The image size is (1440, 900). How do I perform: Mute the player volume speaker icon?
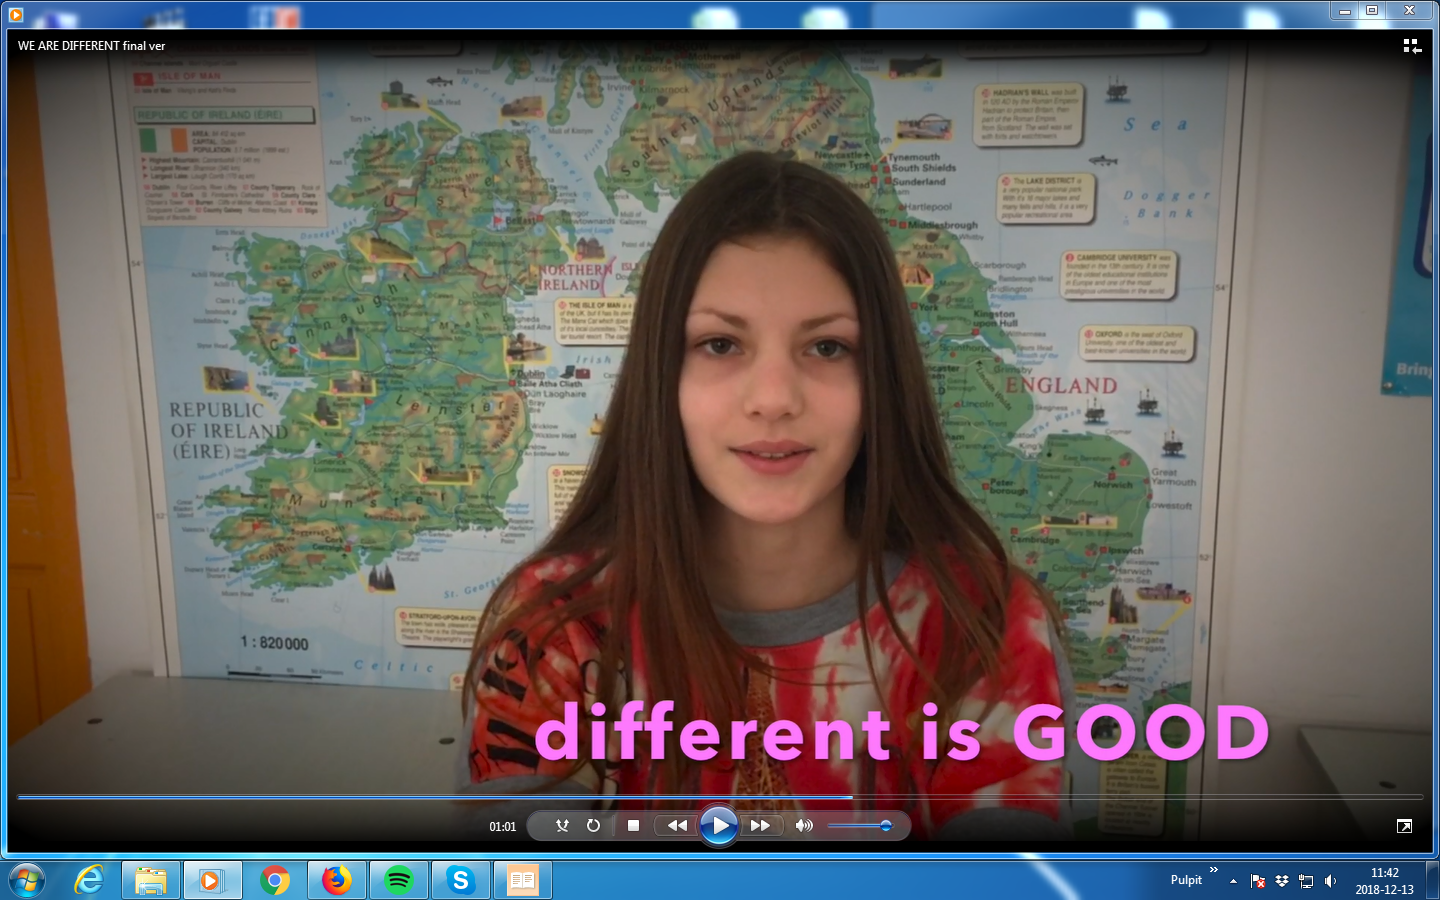point(804,826)
